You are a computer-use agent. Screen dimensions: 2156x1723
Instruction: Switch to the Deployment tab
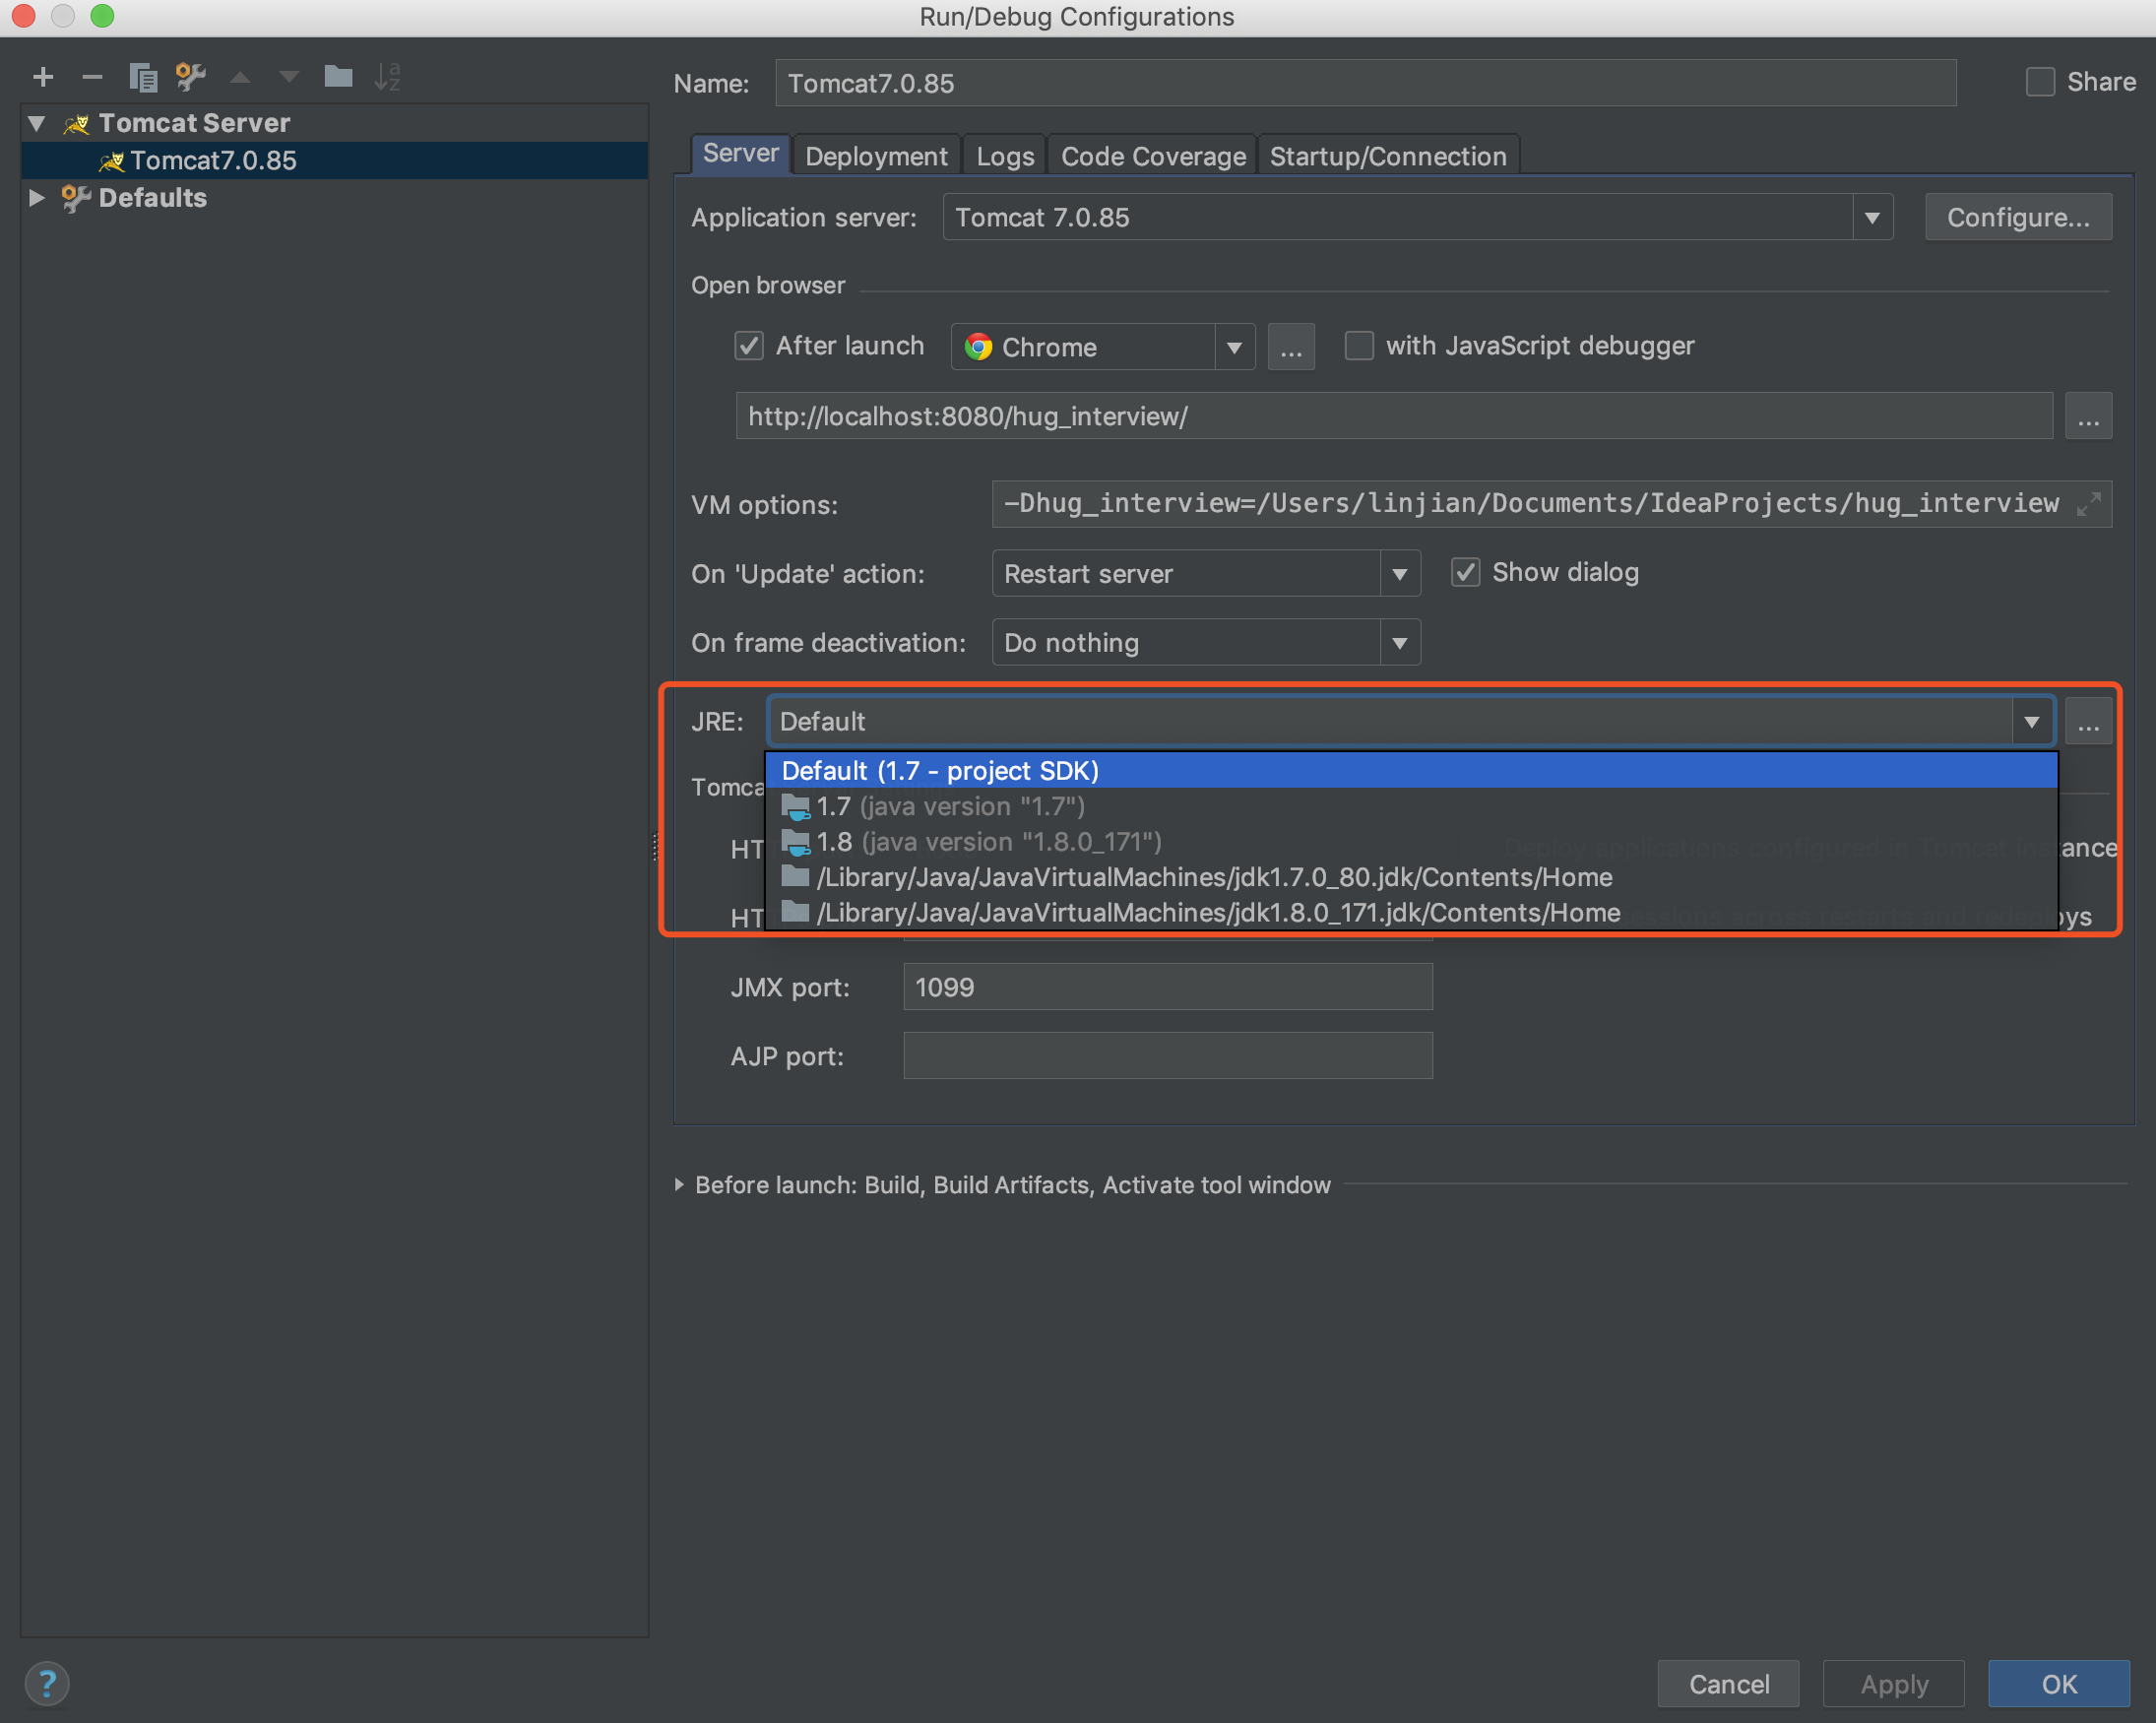click(875, 155)
